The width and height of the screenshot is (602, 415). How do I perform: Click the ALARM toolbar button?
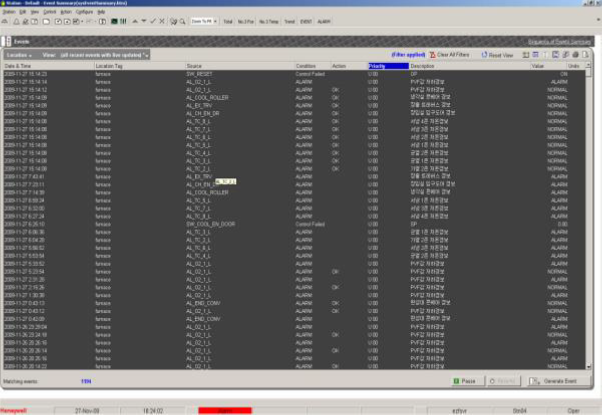(x=324, y=21)
